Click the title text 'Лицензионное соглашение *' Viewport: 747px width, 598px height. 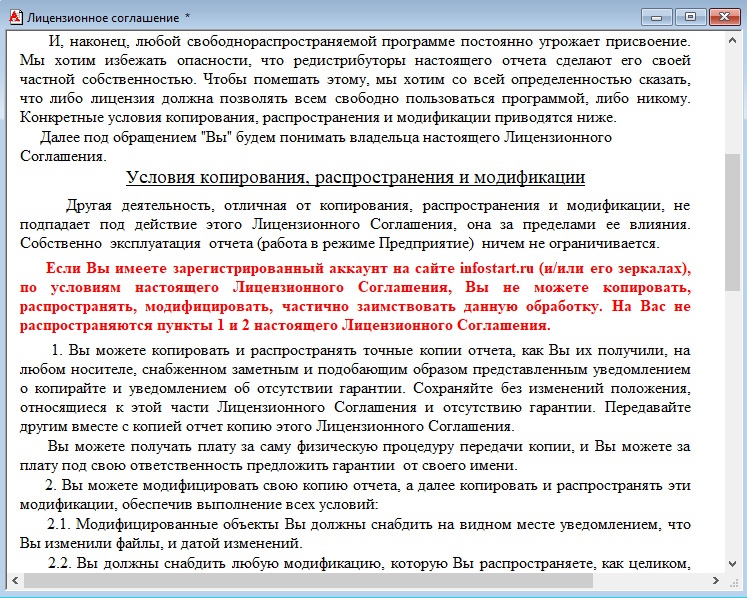click(109, 18)
